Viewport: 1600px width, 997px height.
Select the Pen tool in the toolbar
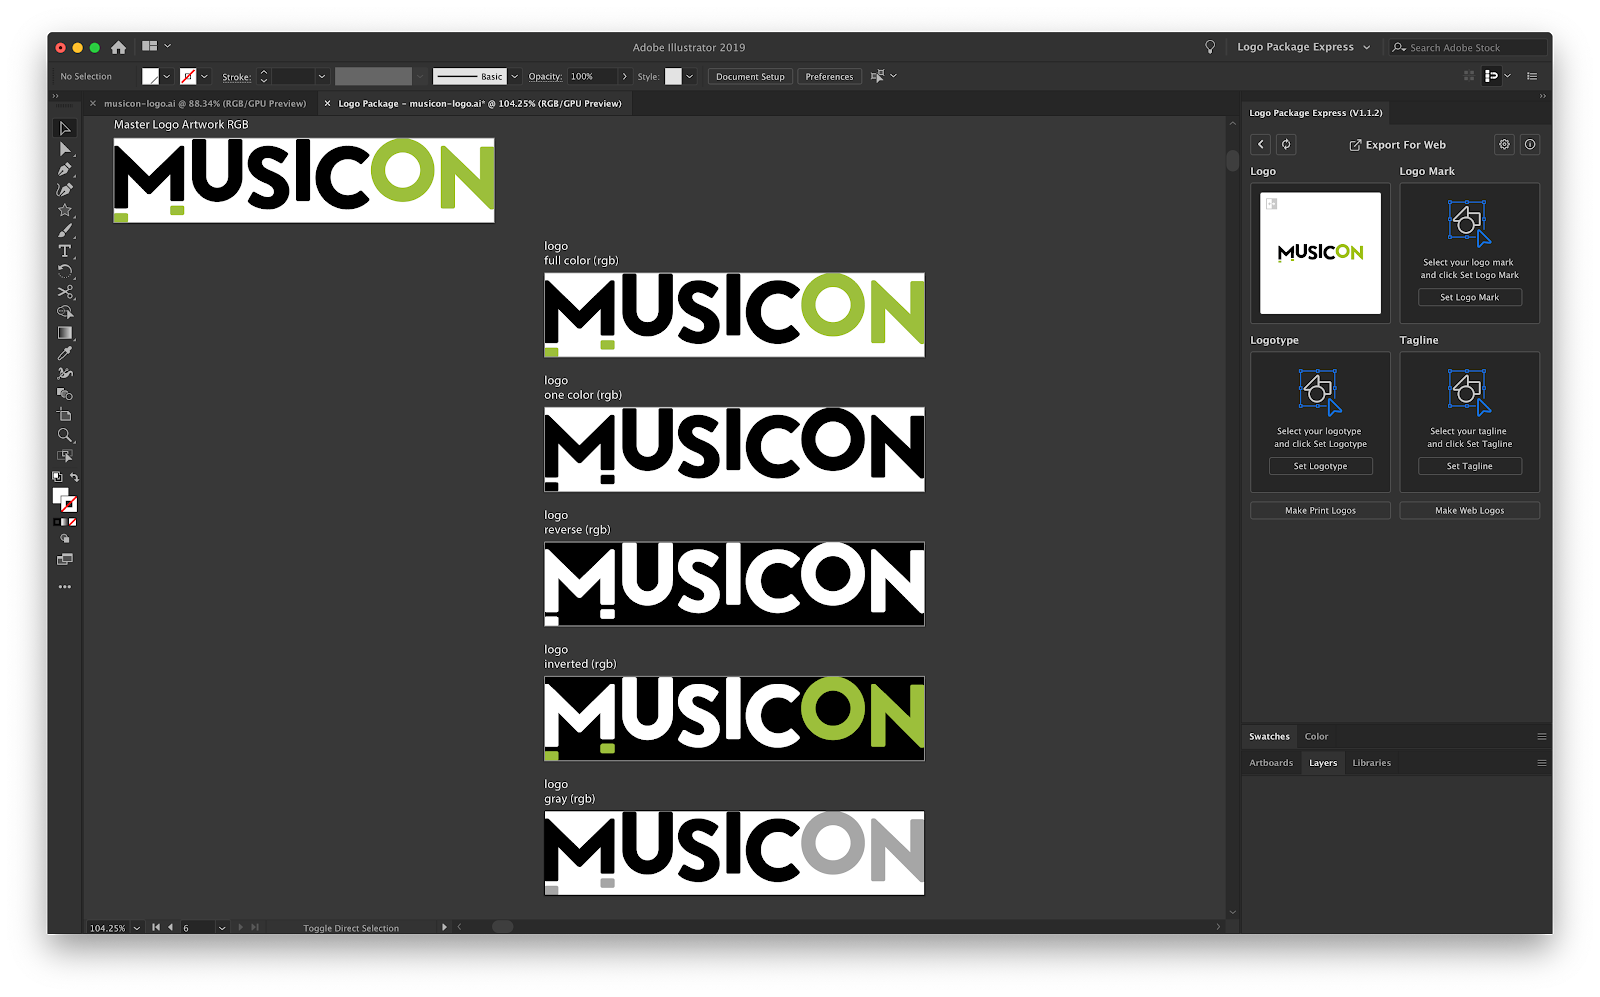[x=65, y=169]
